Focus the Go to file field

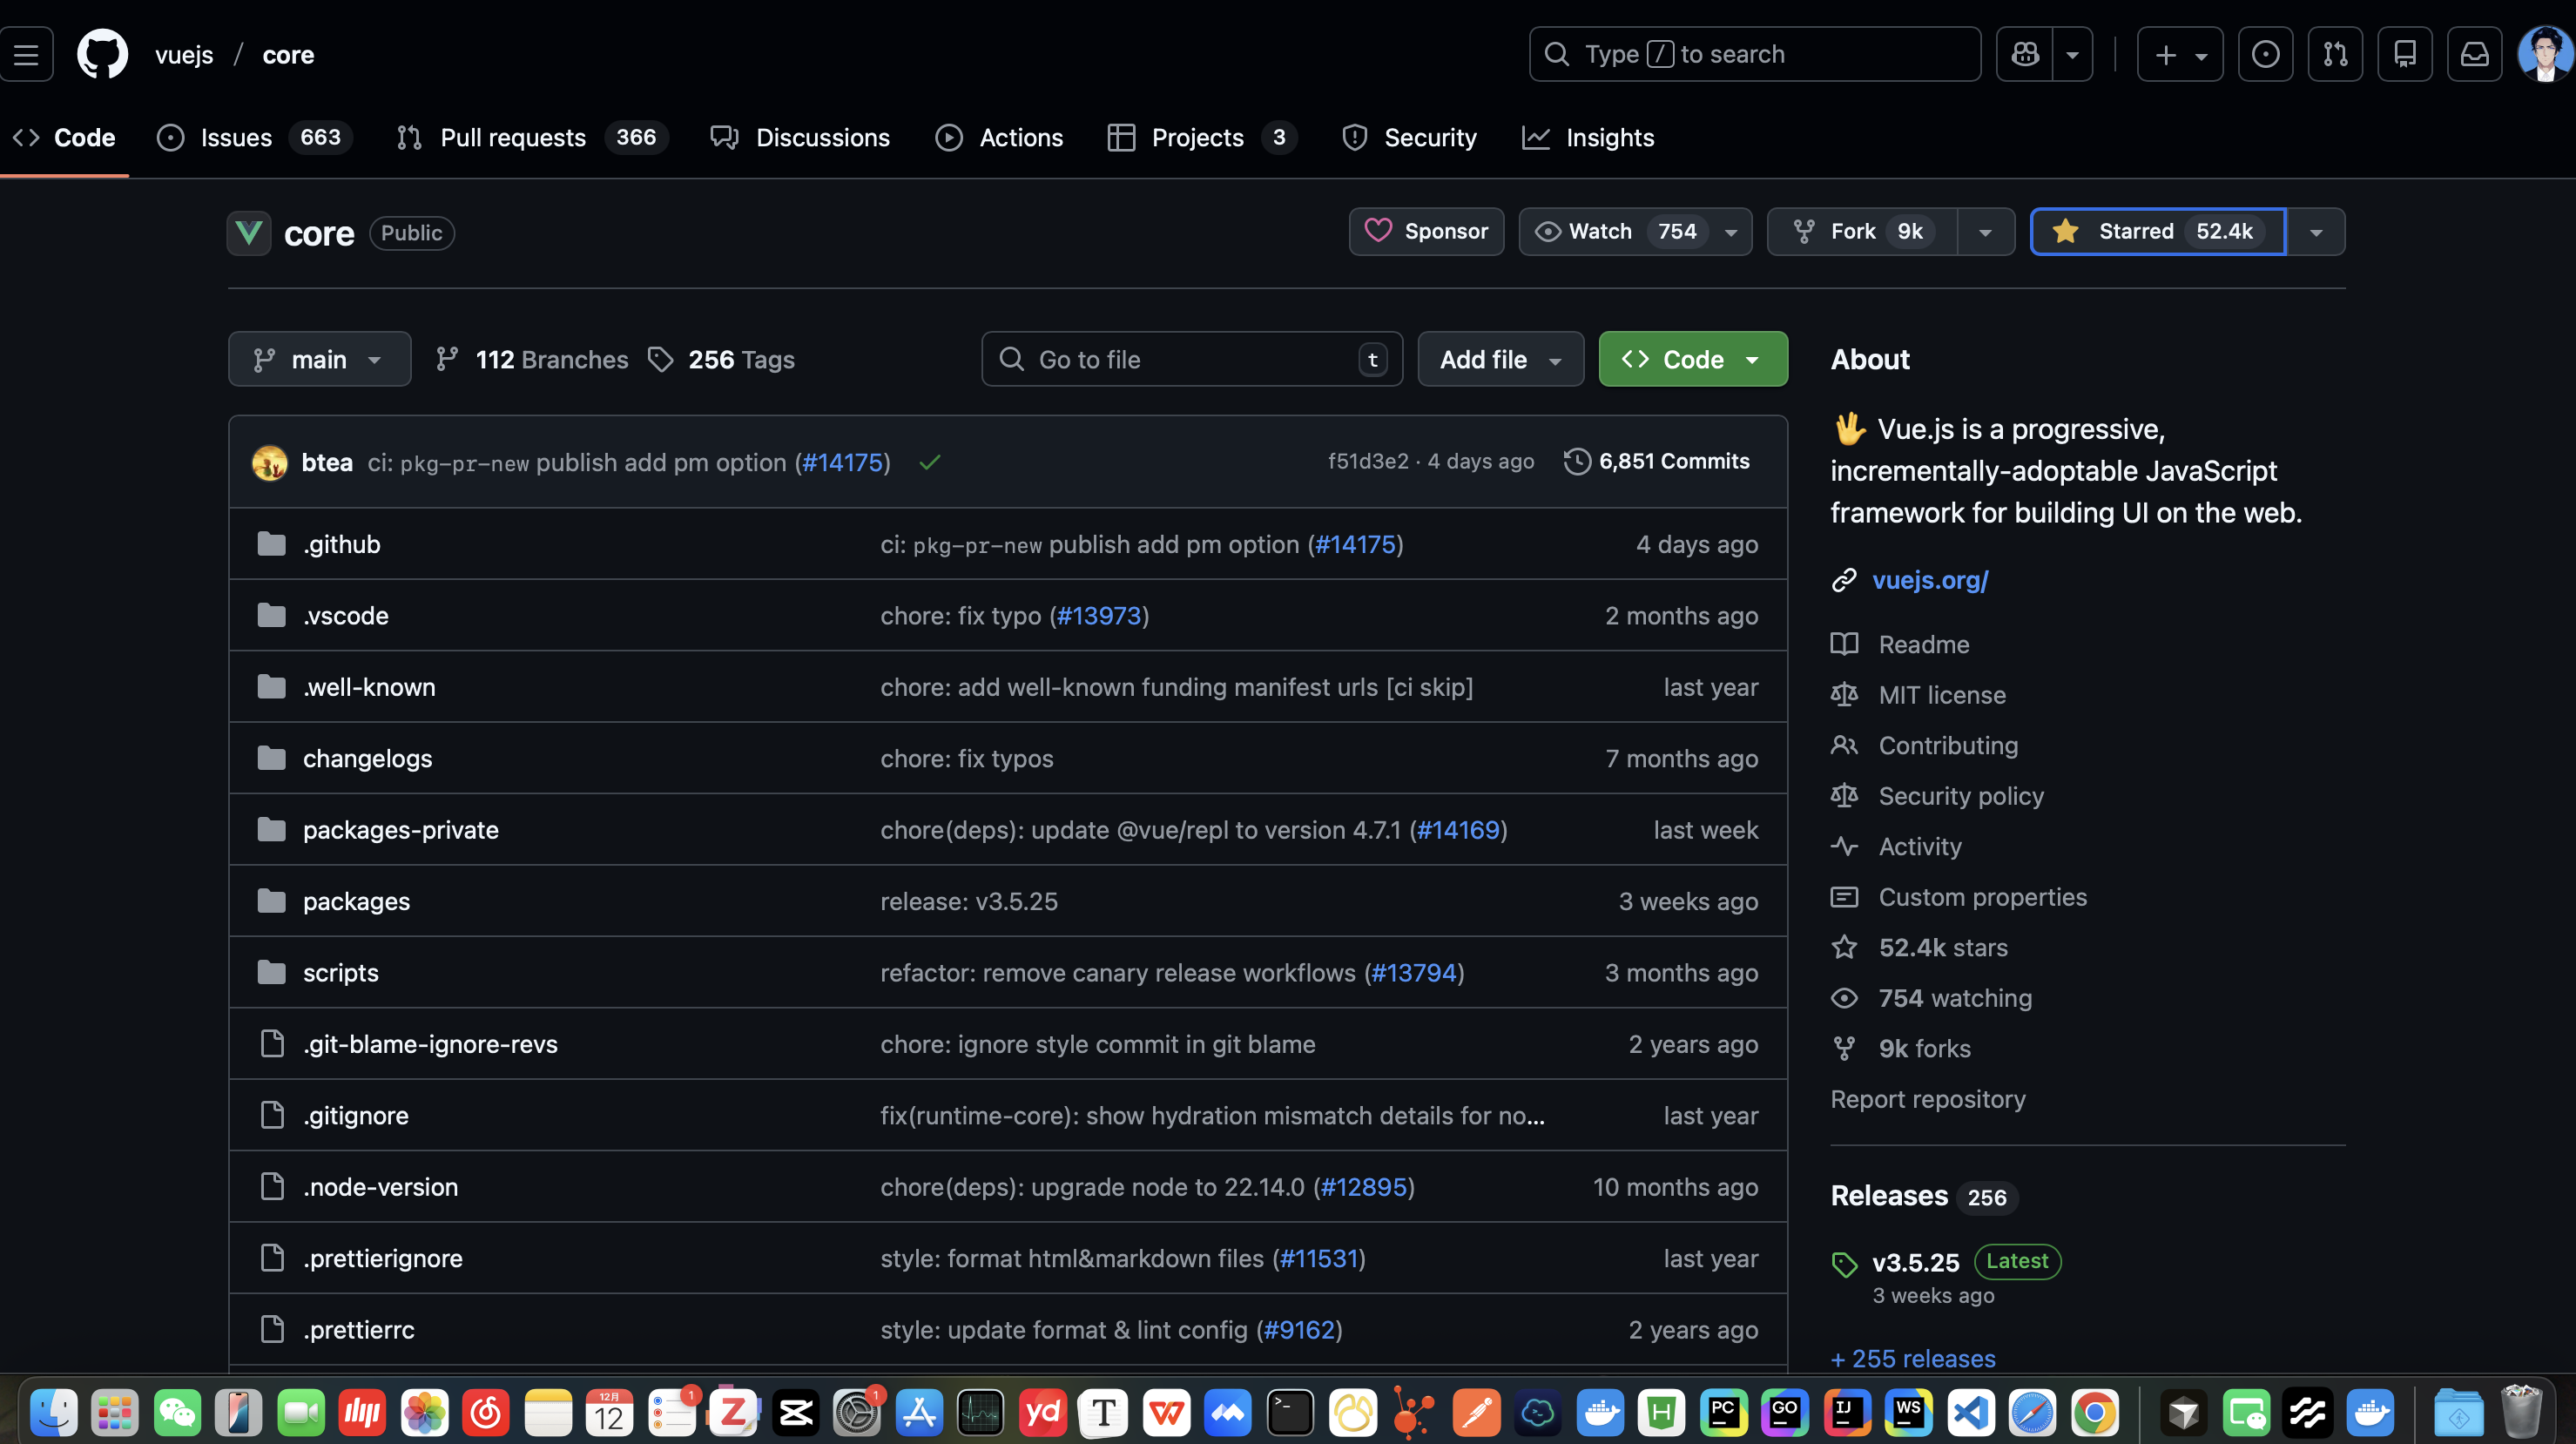[1190, 359]
